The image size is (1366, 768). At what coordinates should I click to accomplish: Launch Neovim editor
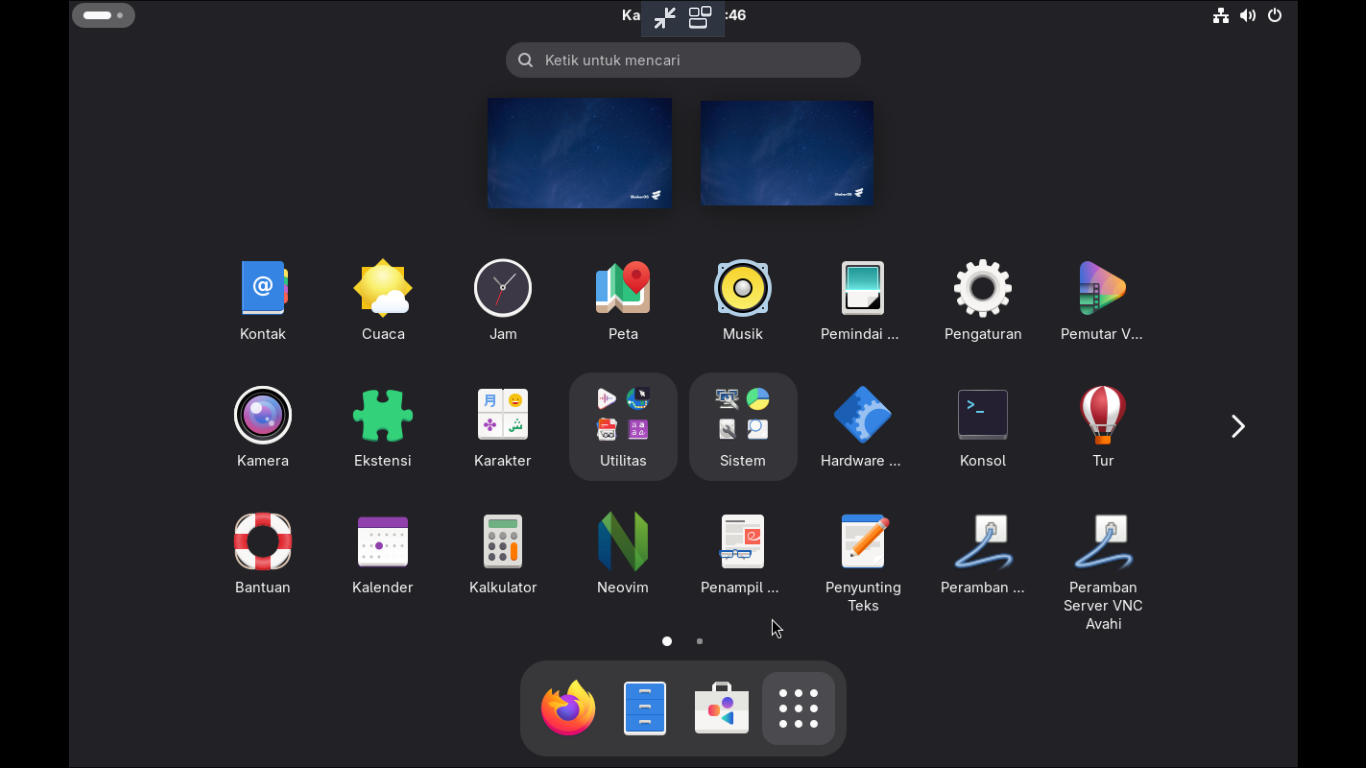[623, 554]
